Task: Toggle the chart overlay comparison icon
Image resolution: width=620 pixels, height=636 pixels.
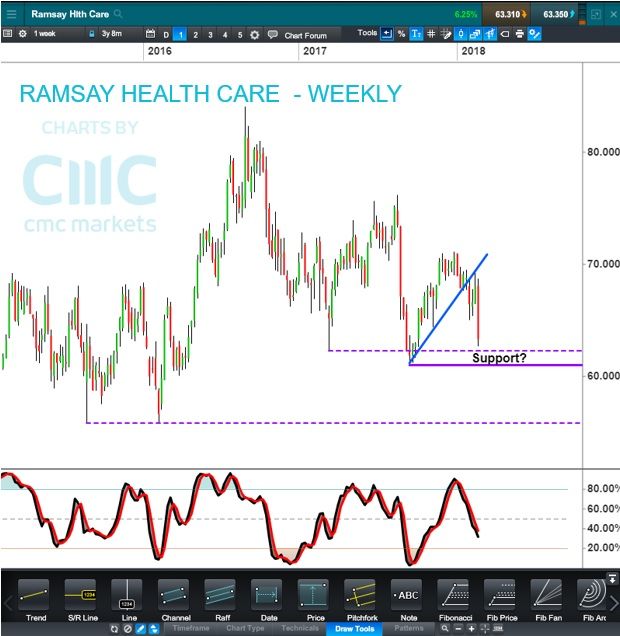Action: (490, 34)
